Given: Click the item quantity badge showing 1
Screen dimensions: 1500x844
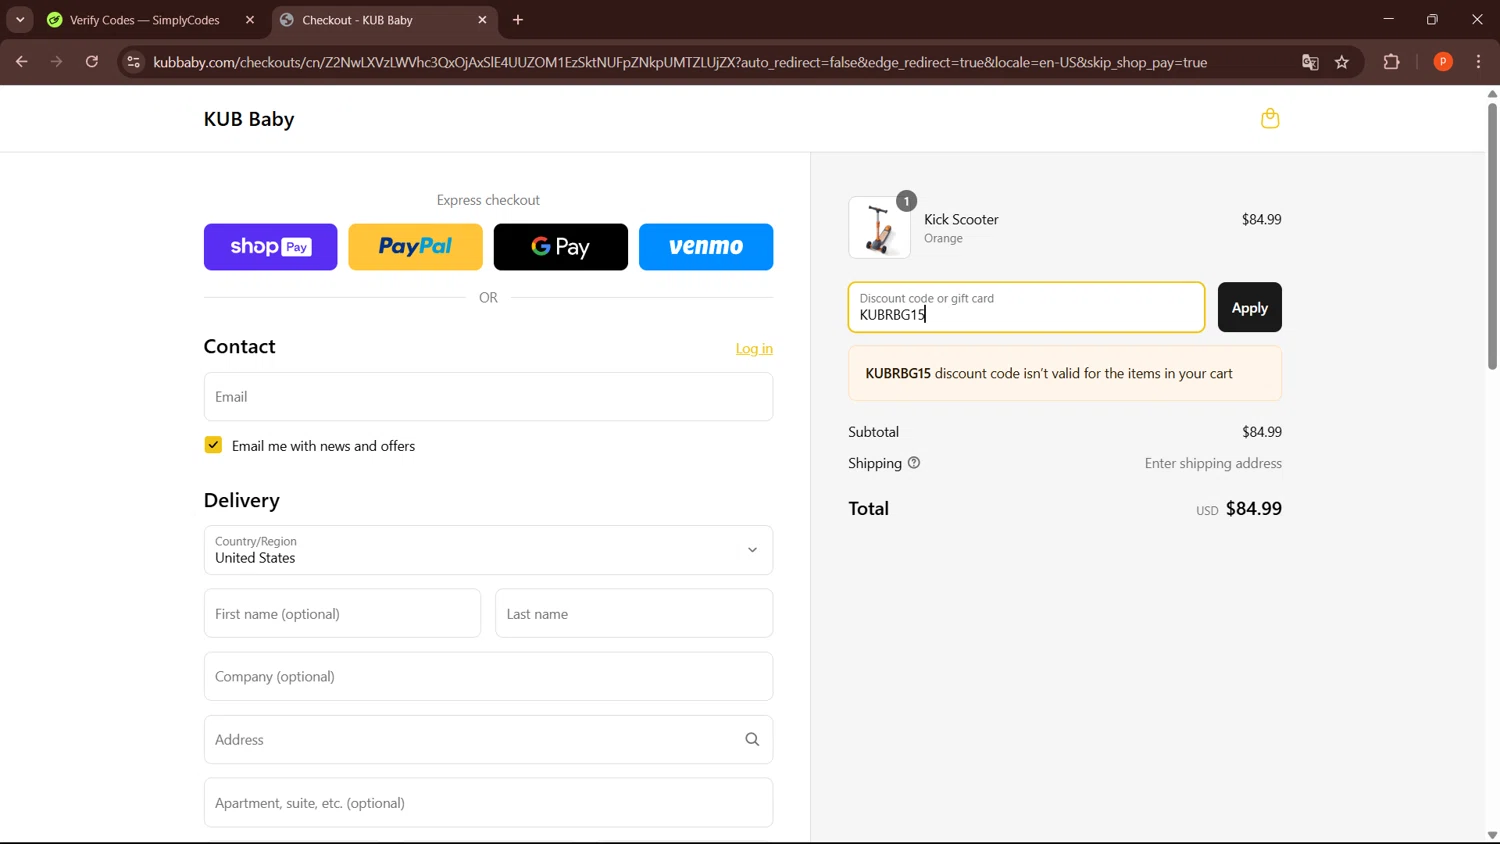Looking at the screenshot, I should (906, 201).
